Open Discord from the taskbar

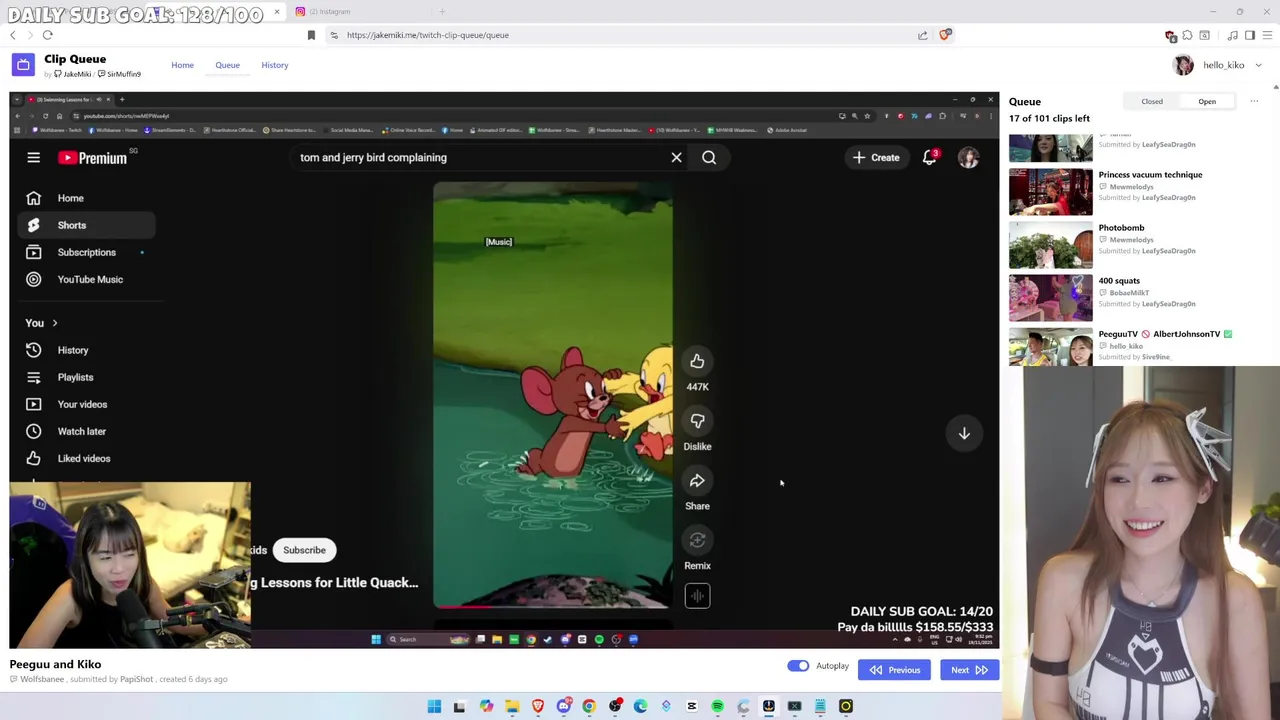coord(563,707)
